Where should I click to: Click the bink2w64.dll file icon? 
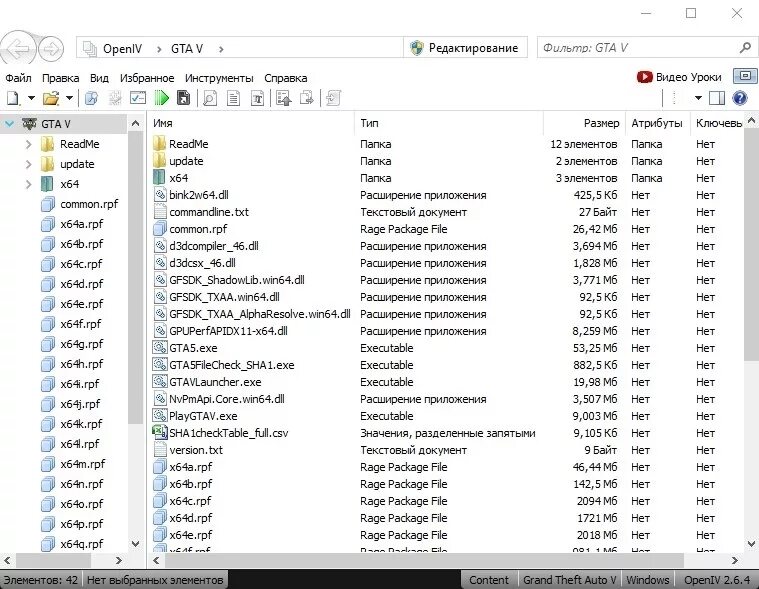160,195
